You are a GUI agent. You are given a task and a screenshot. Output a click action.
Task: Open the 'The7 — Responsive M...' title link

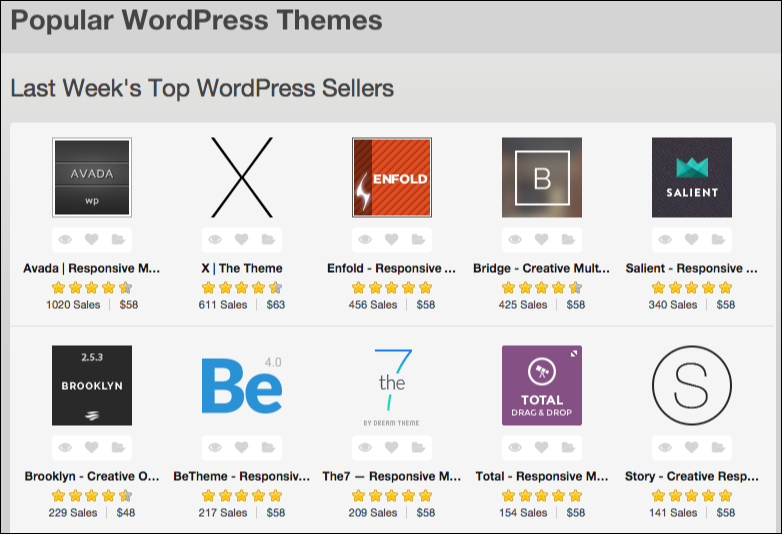pyautogui.click(x=391, y=476)
